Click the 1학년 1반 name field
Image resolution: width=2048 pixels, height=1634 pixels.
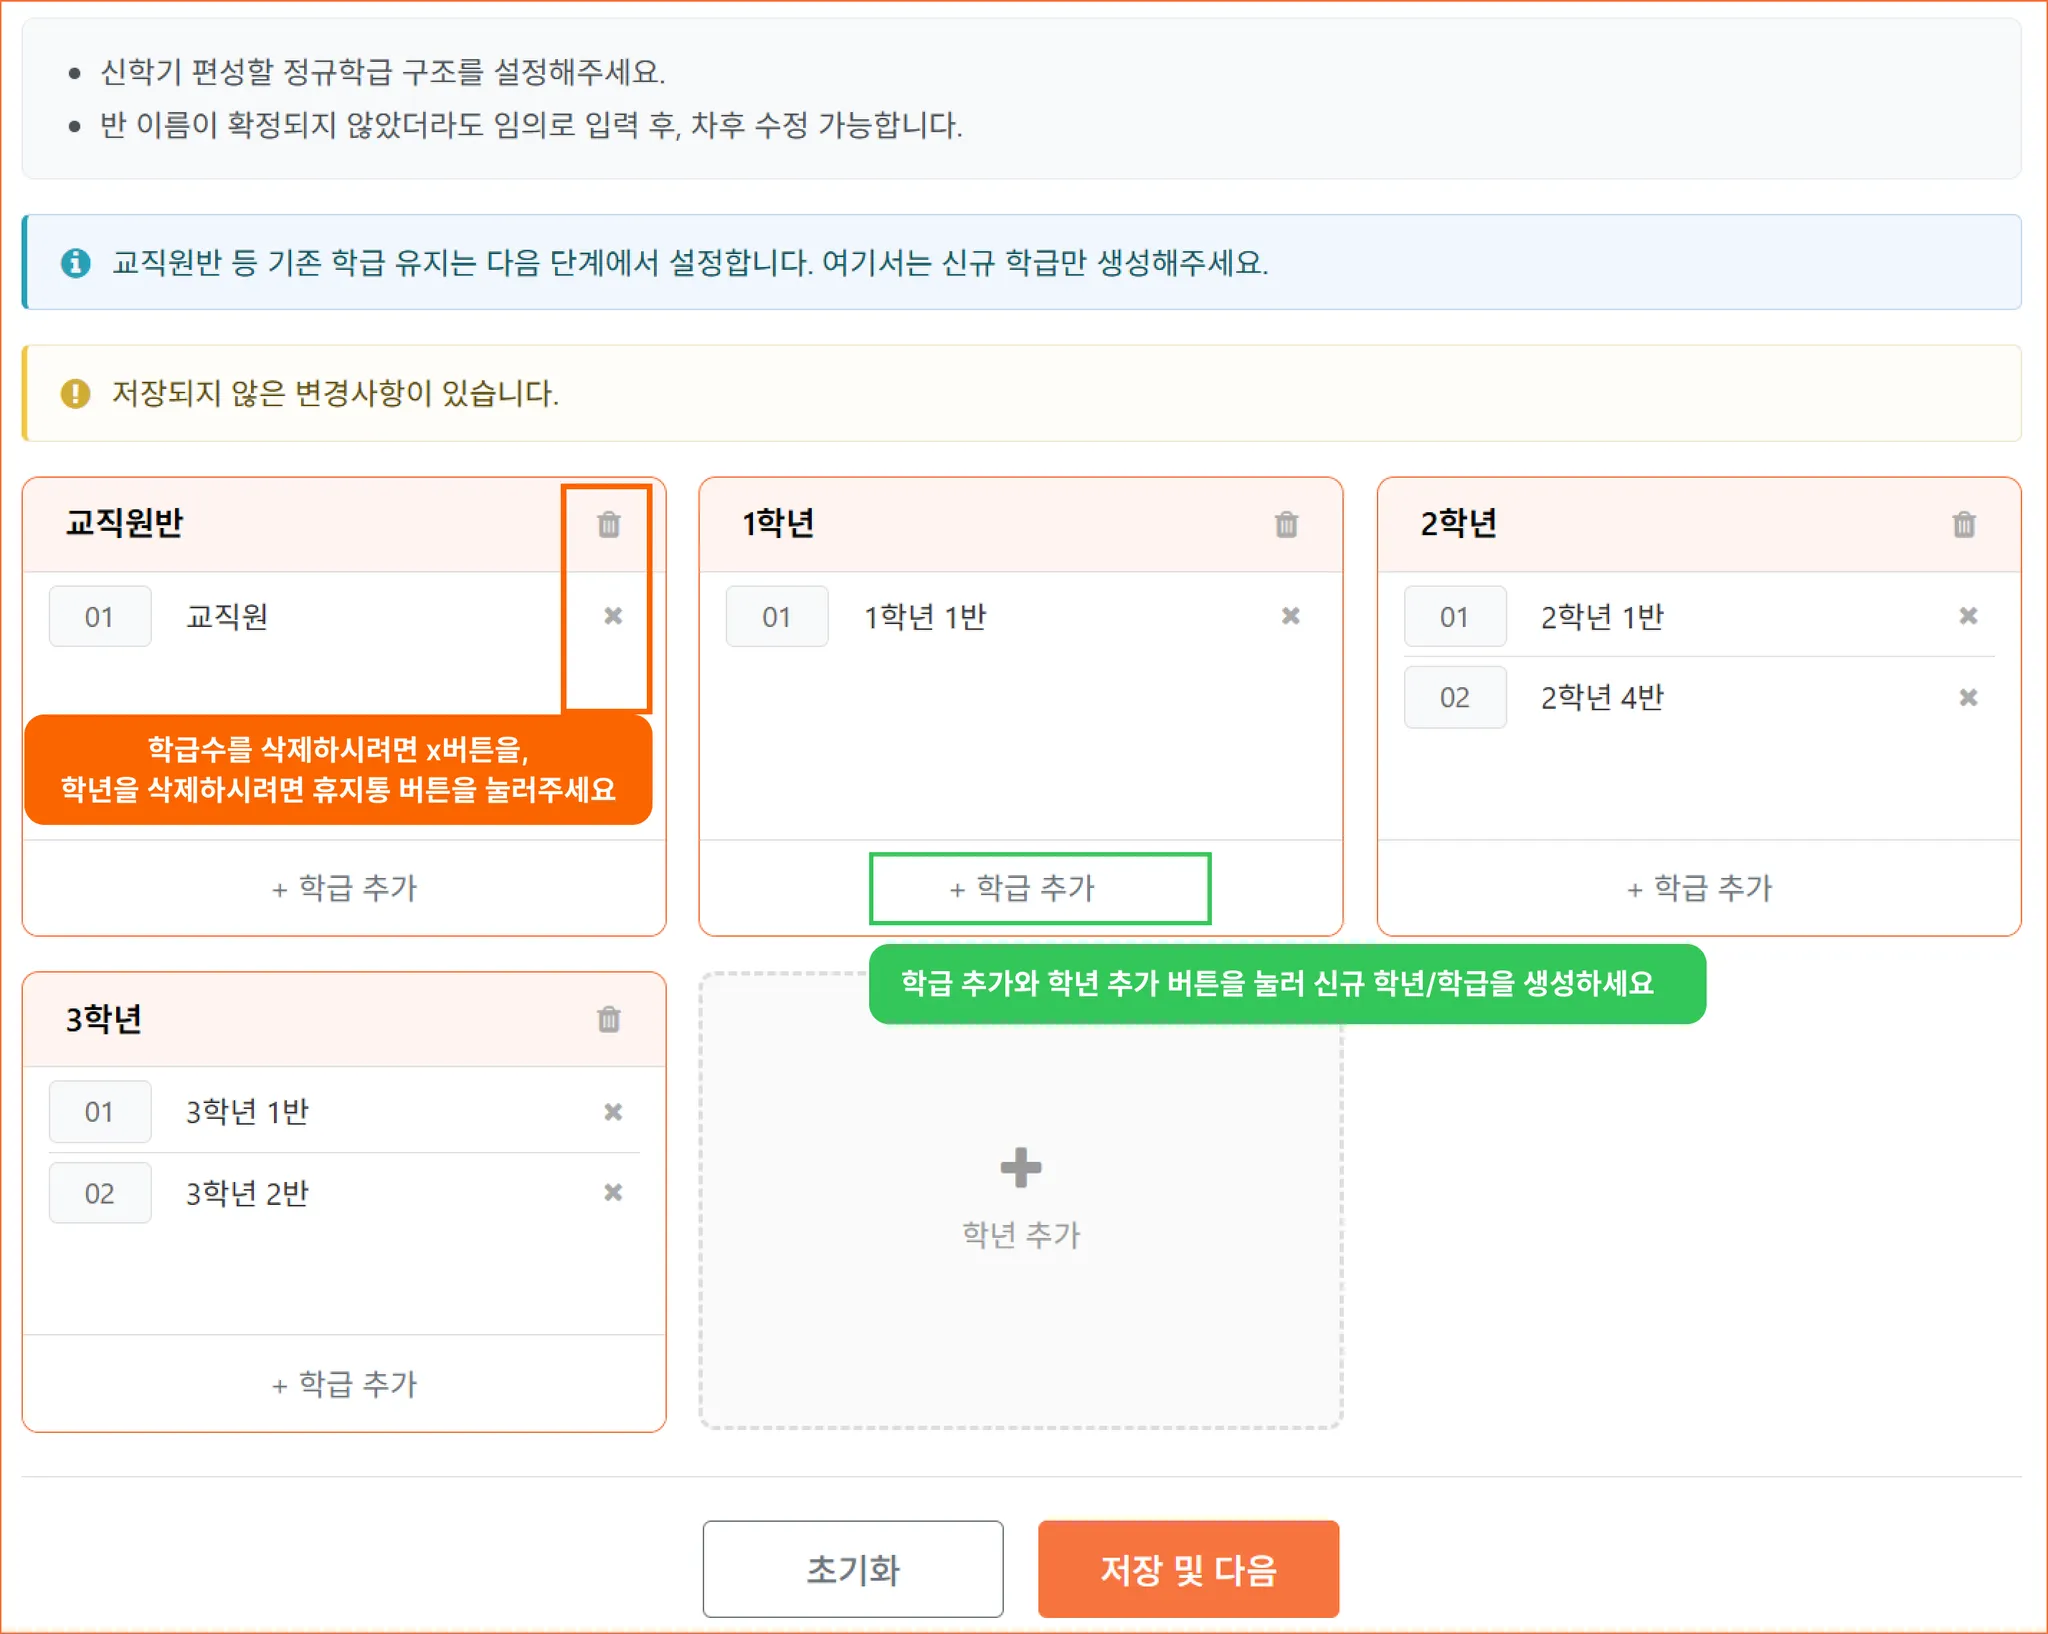click(925, 617)
